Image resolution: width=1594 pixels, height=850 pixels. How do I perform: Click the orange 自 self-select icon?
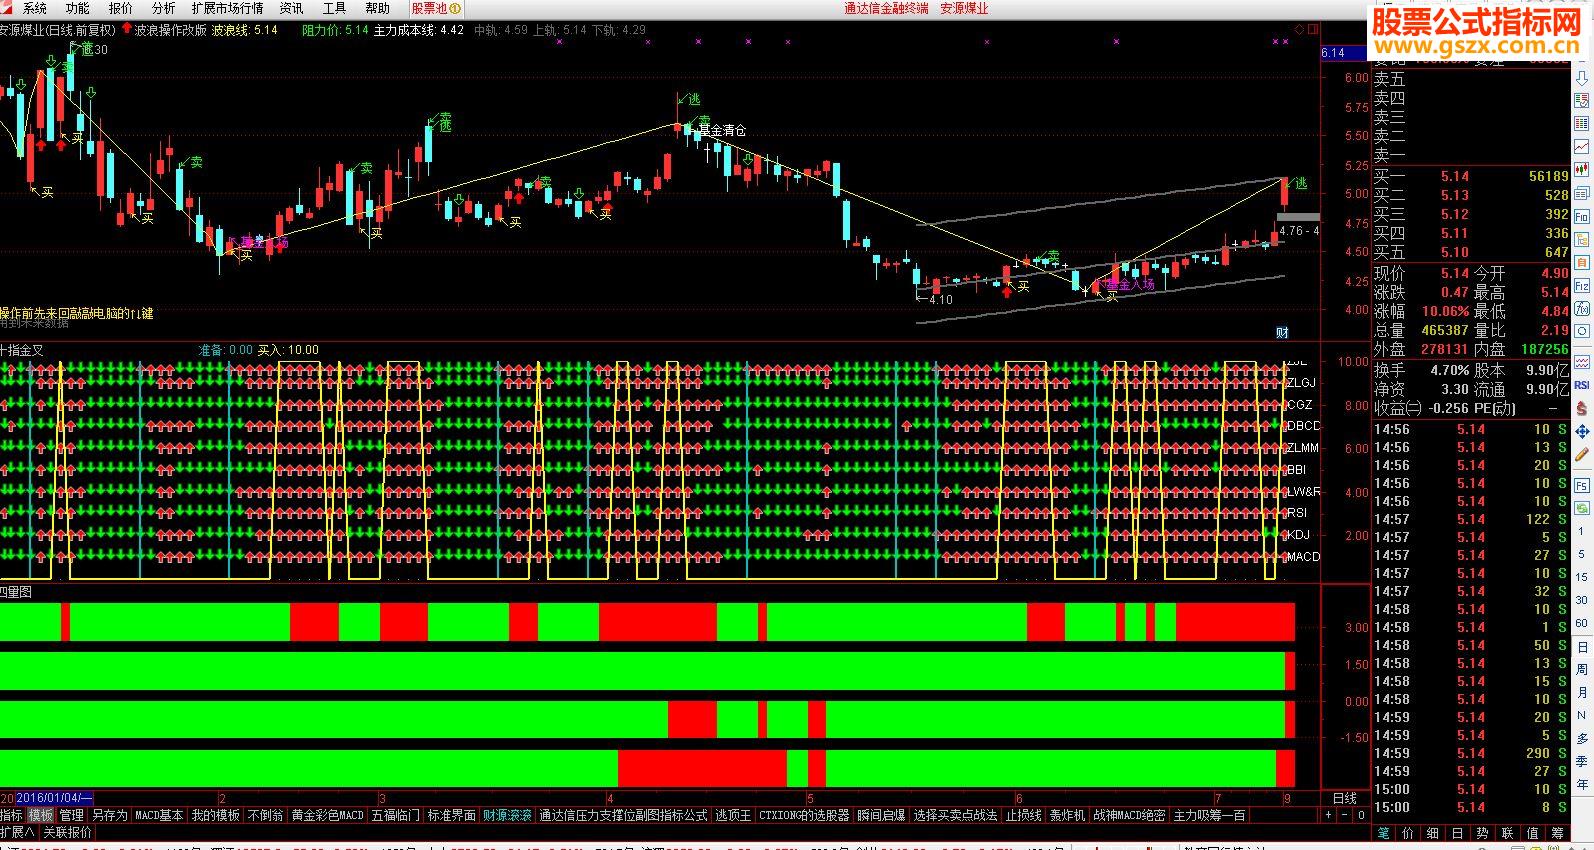point(1582,263)
